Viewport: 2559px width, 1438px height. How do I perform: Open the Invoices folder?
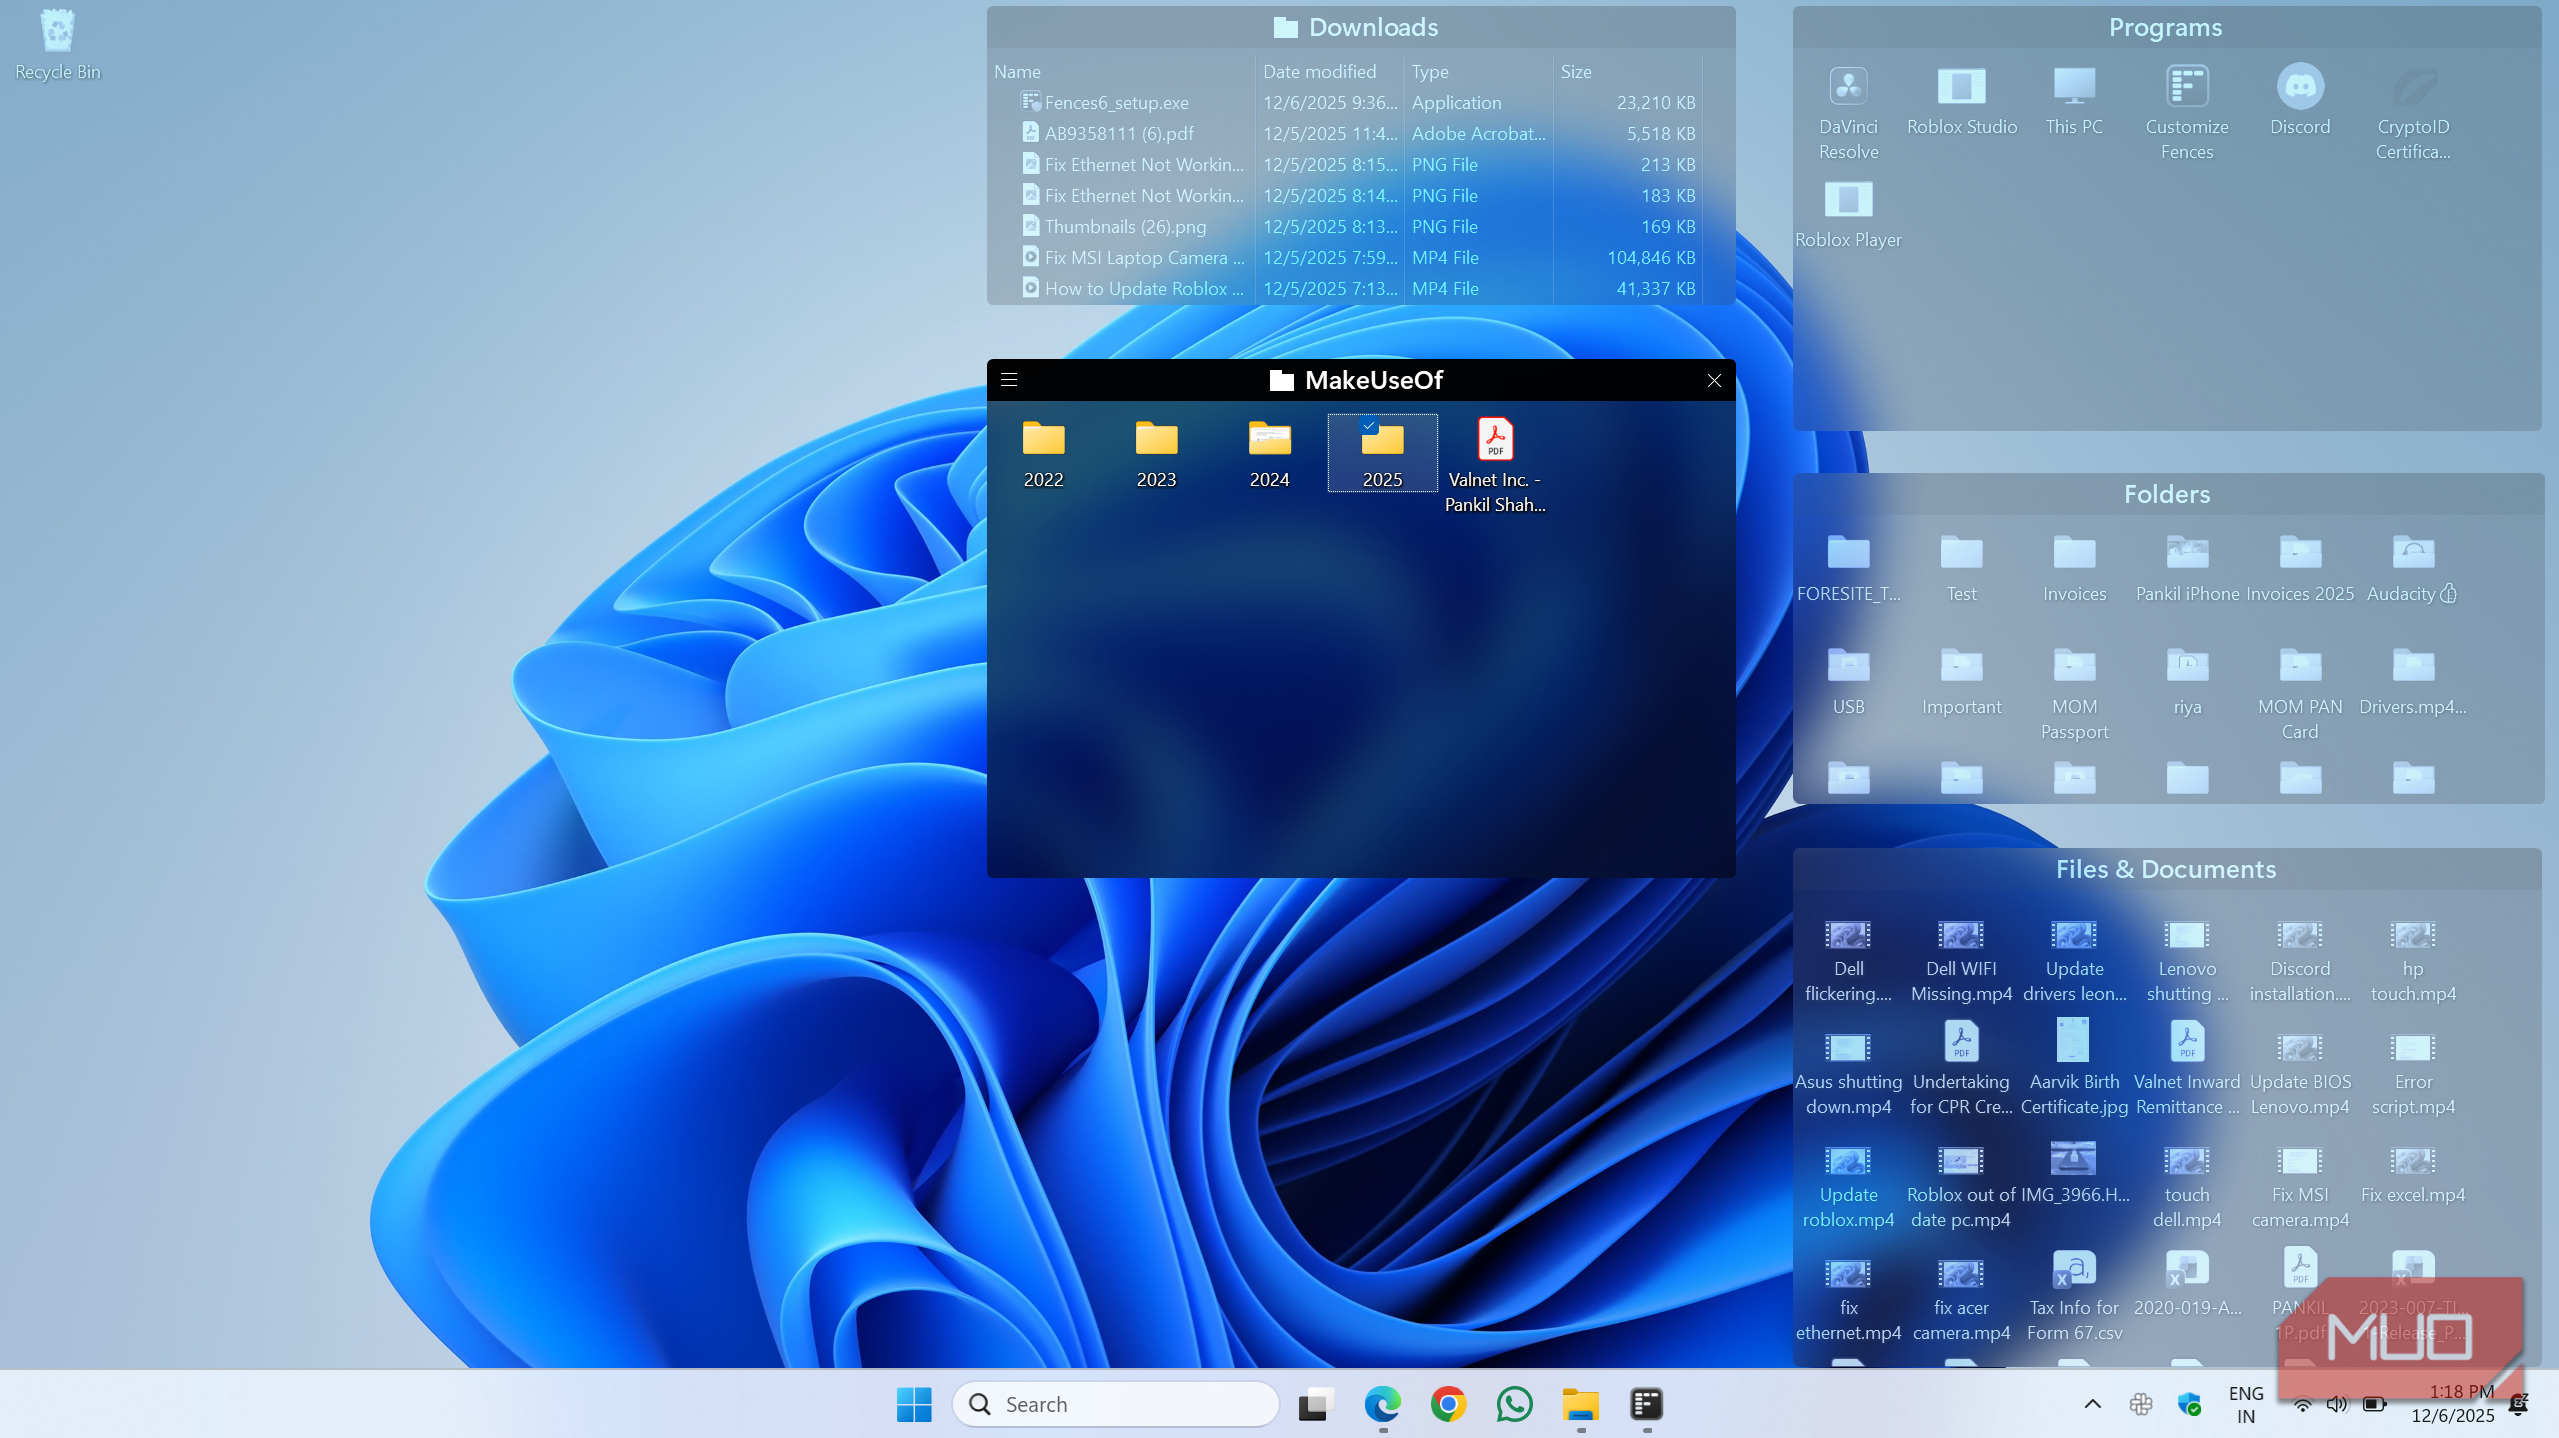(2074, 568)
